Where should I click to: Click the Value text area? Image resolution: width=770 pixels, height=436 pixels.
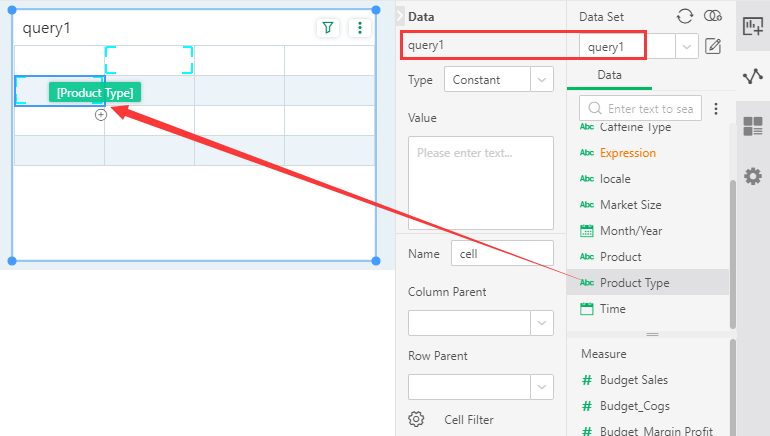click(x=481, y=183)
